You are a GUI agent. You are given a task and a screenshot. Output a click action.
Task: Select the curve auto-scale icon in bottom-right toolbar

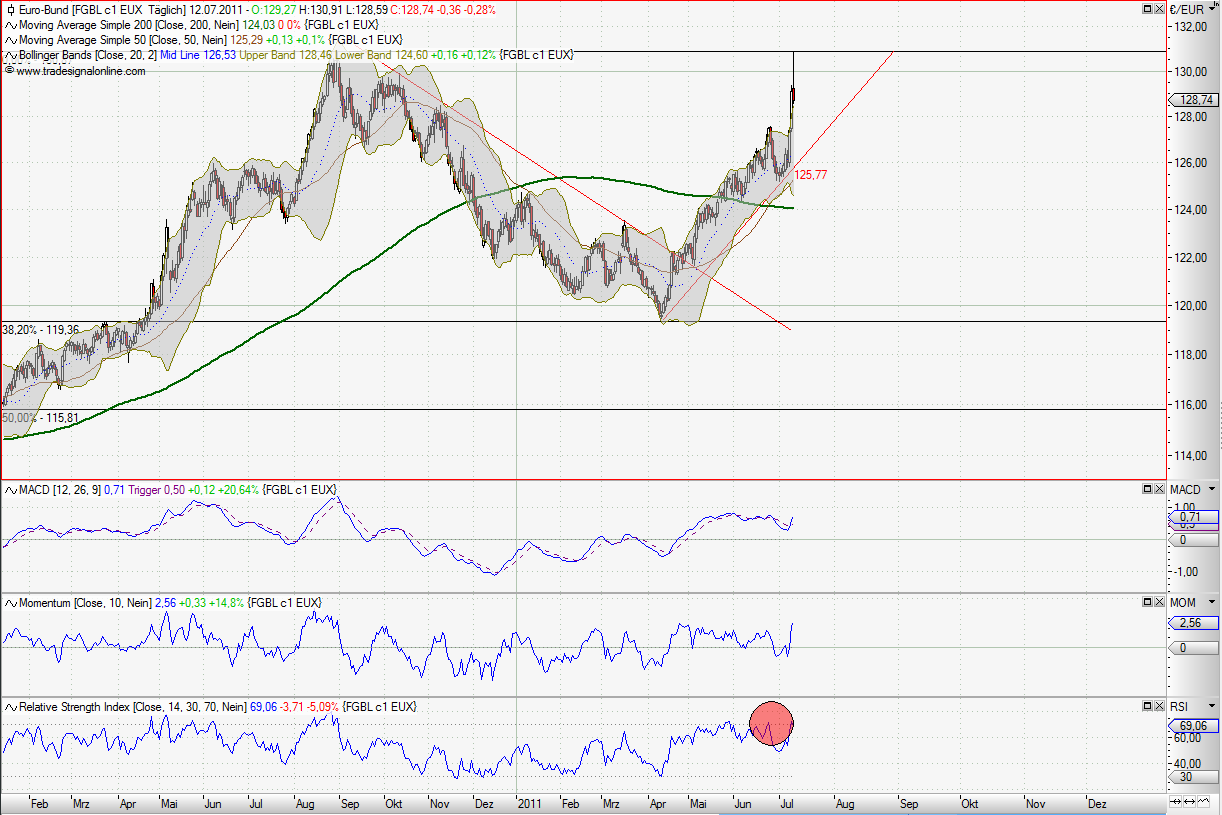1205,801
